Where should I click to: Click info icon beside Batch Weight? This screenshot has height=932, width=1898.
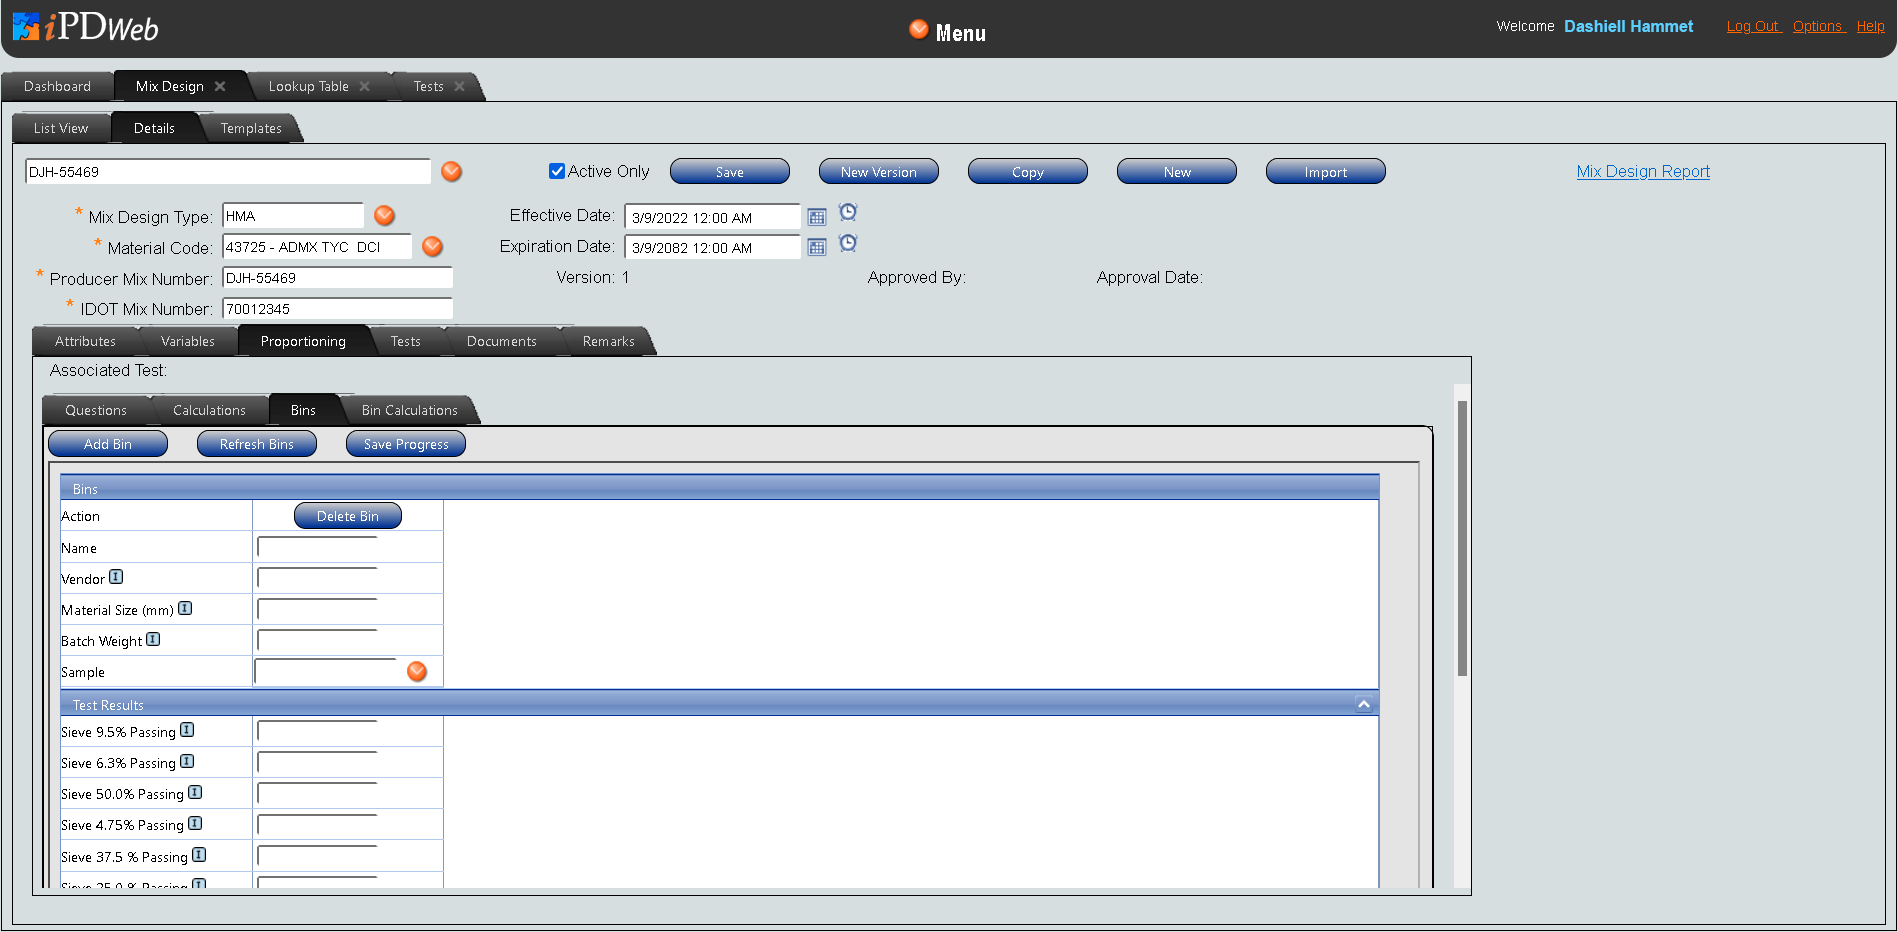pos(153,640)
